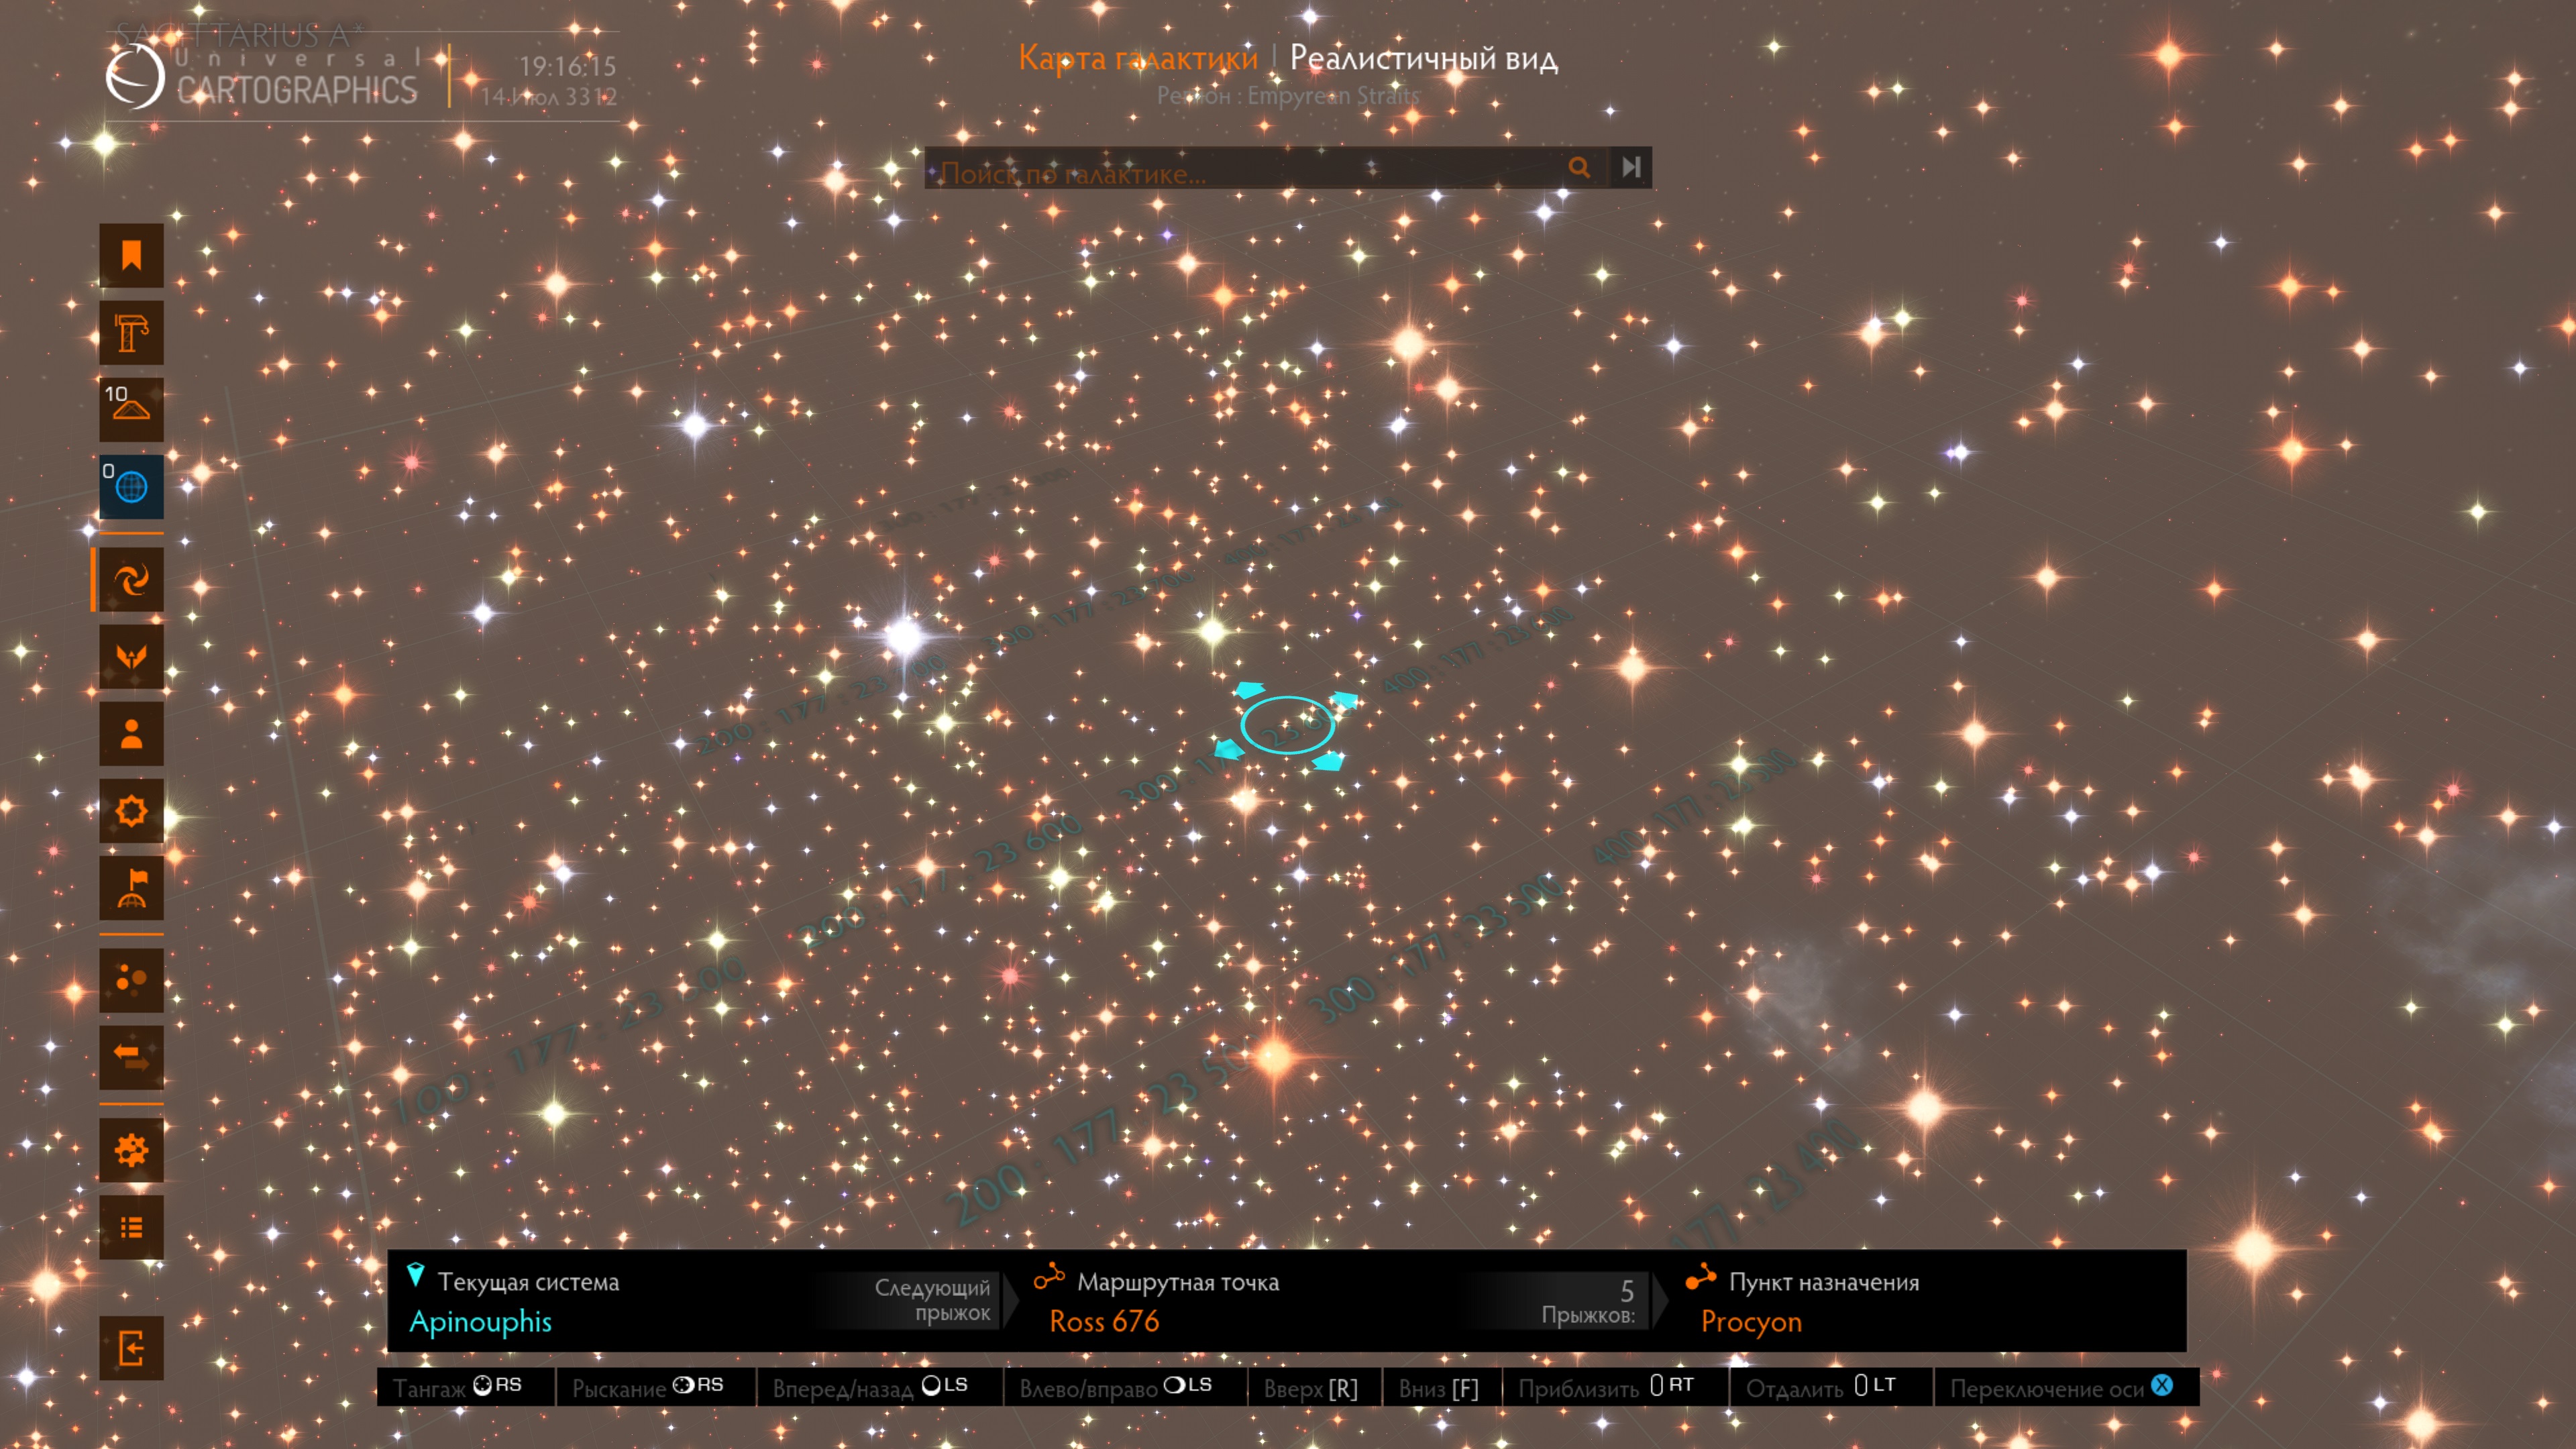Viewport: 2576px width, 1449px height.
Task: Select current system Apinouphis
Action: pyautogui.click(x=480, y=1321)
